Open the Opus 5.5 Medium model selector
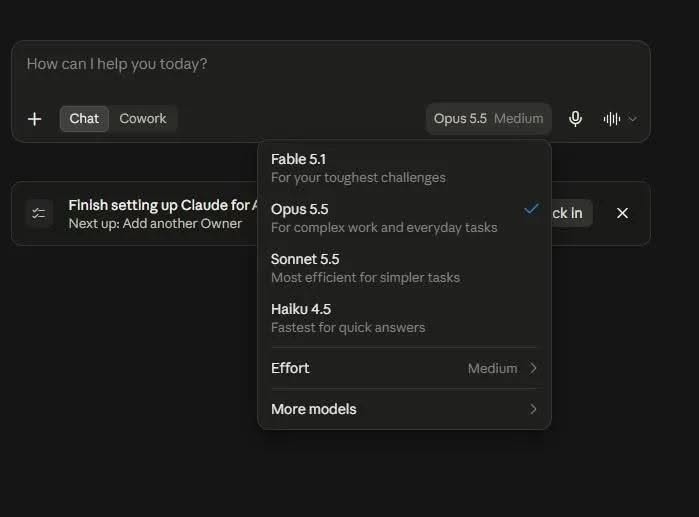The width and height of the screenshot is (699, 517). (x=488, y=119)
